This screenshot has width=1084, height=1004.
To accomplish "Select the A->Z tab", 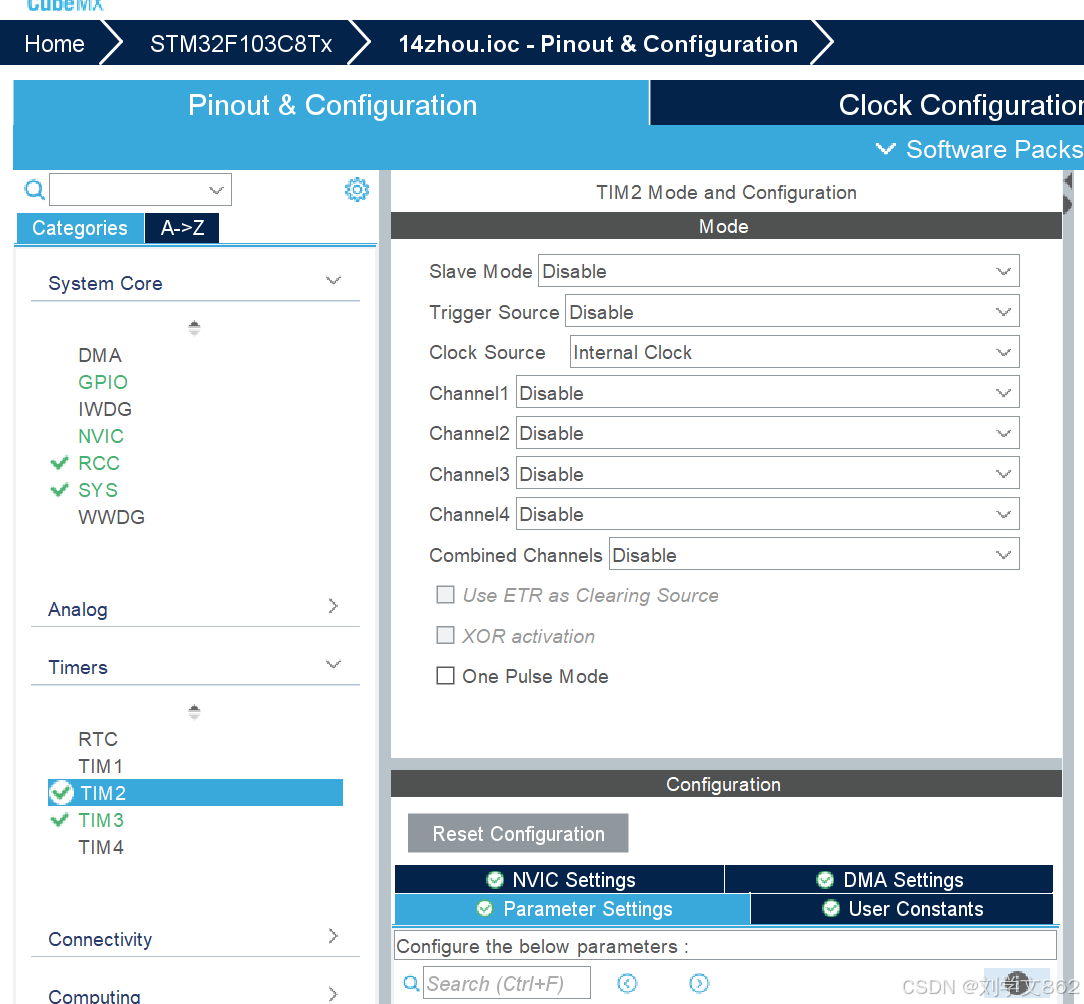I will point(183,227).
